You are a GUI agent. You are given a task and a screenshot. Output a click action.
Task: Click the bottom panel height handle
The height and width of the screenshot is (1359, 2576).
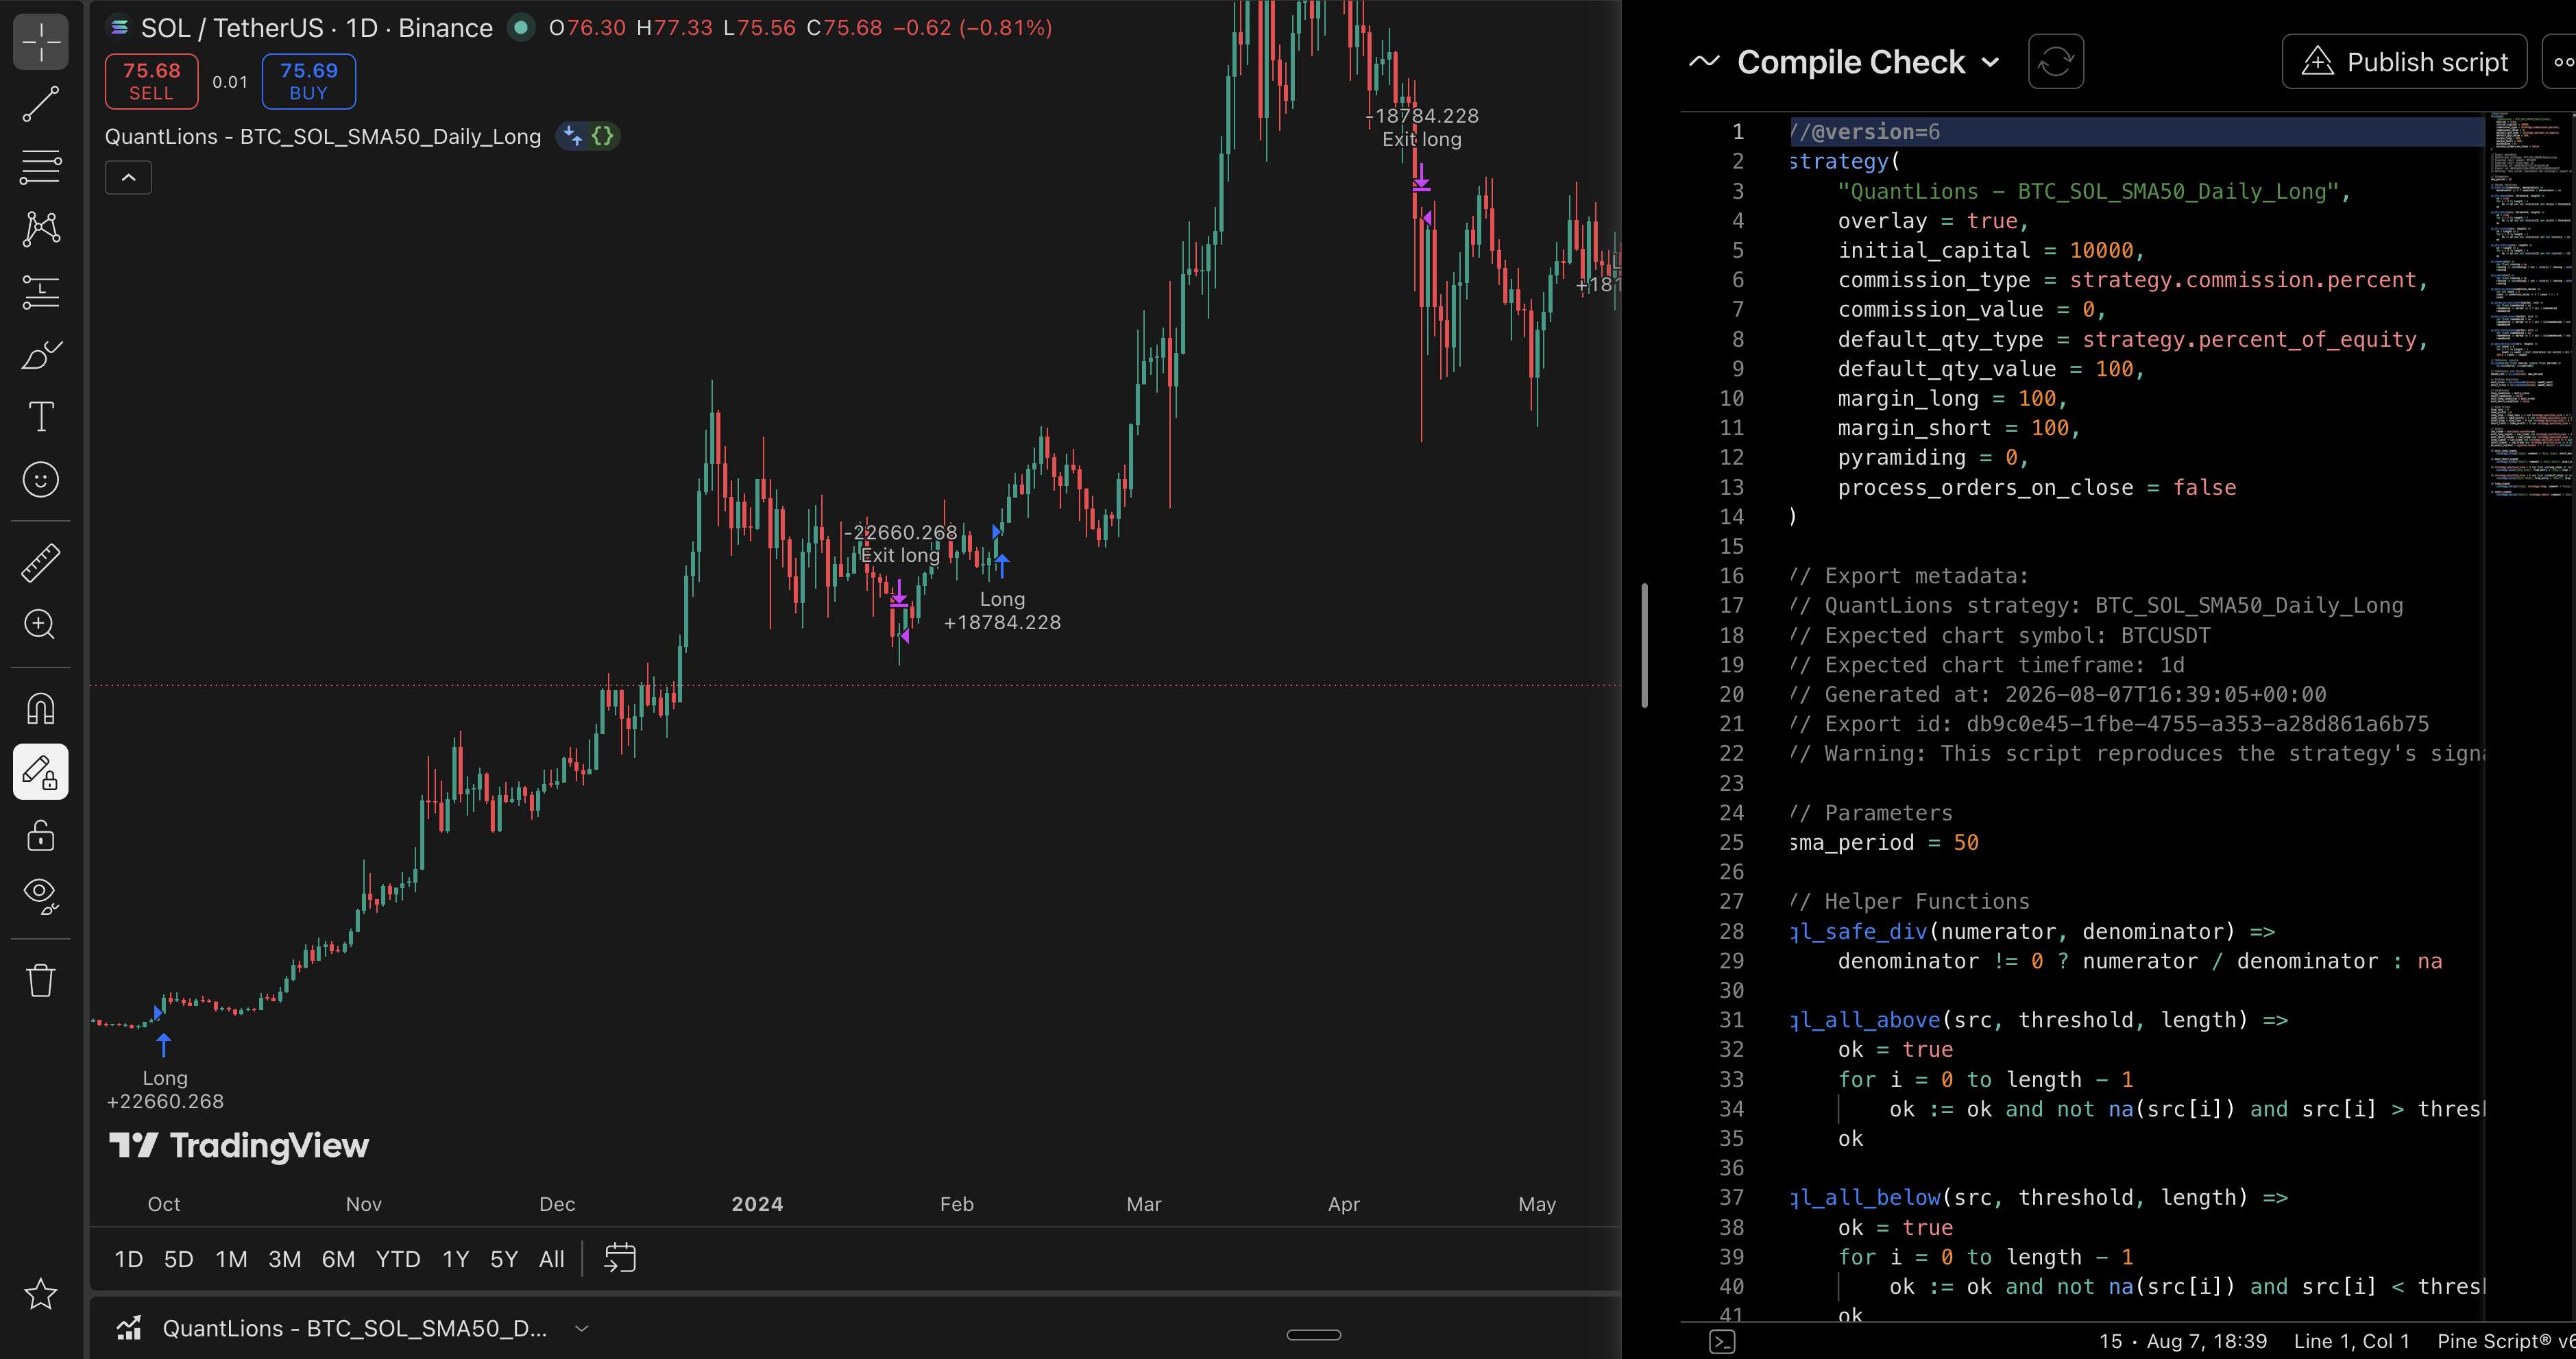(x=1313, y=1334)
